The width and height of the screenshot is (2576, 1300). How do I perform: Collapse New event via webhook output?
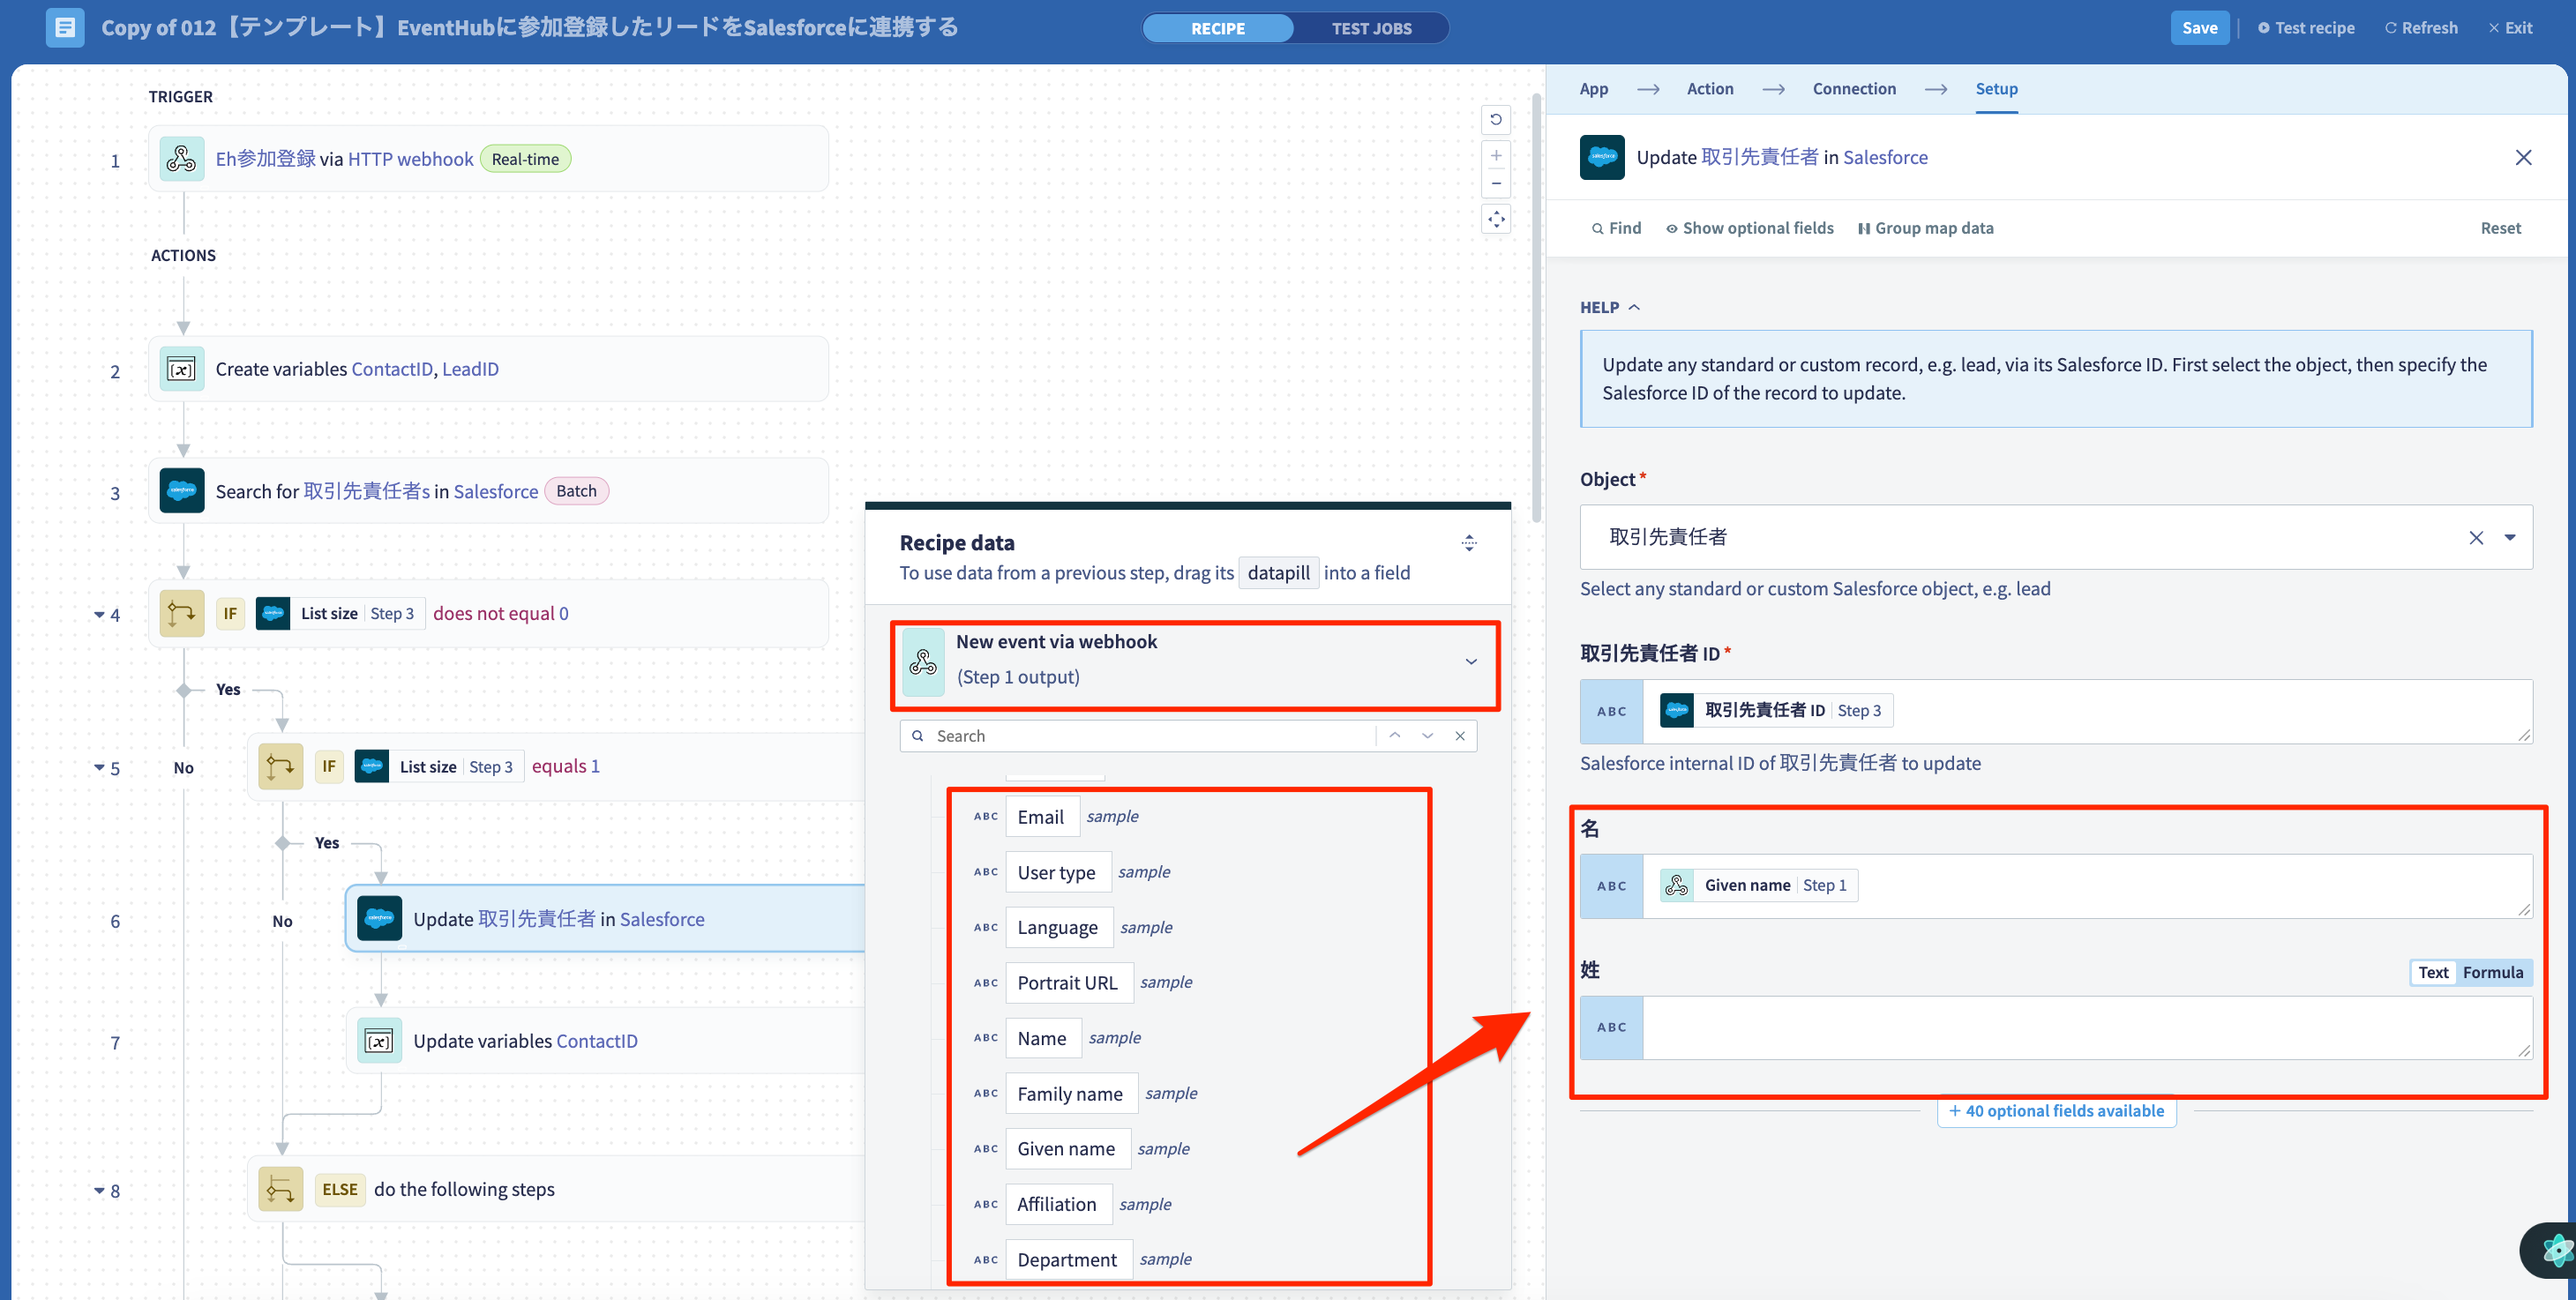click(1470, 661)
